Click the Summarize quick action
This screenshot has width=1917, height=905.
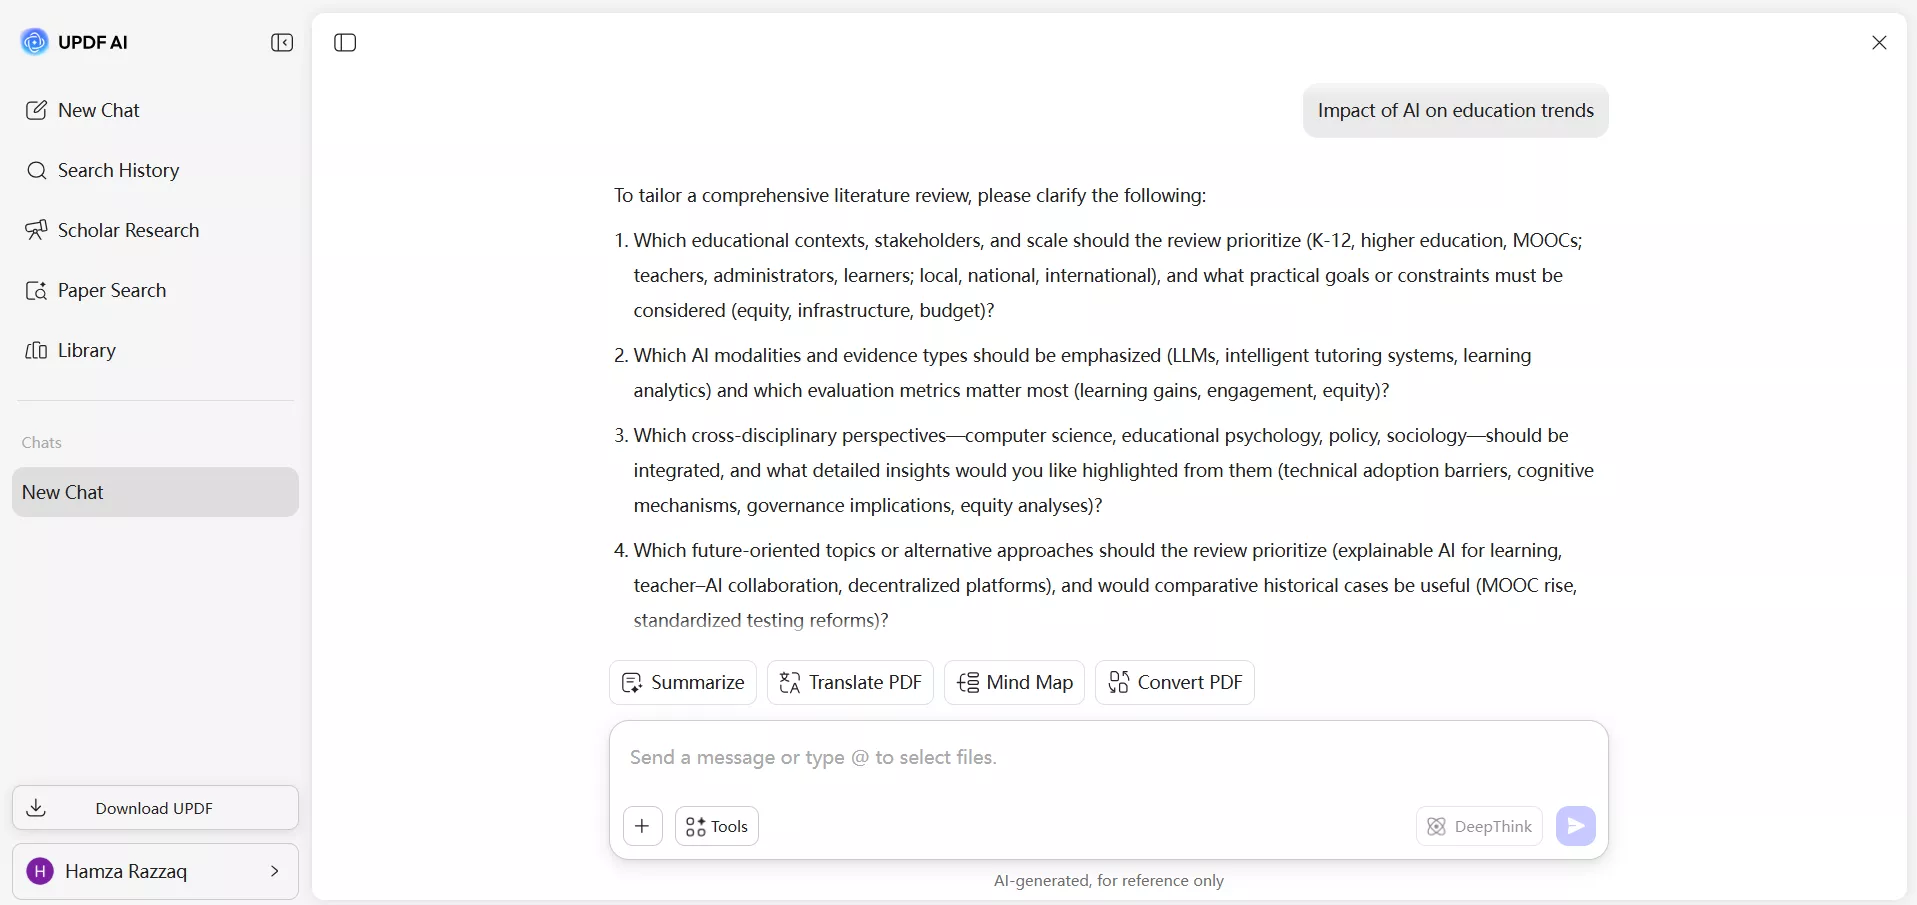(x=683, y=683)
